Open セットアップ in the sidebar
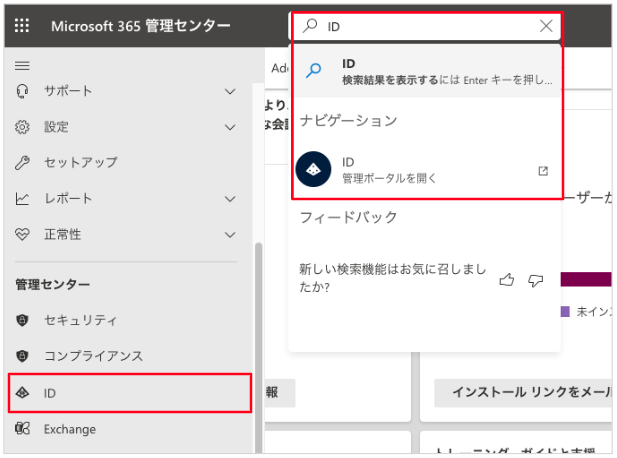The image size is (617, 458). point(126,163)
